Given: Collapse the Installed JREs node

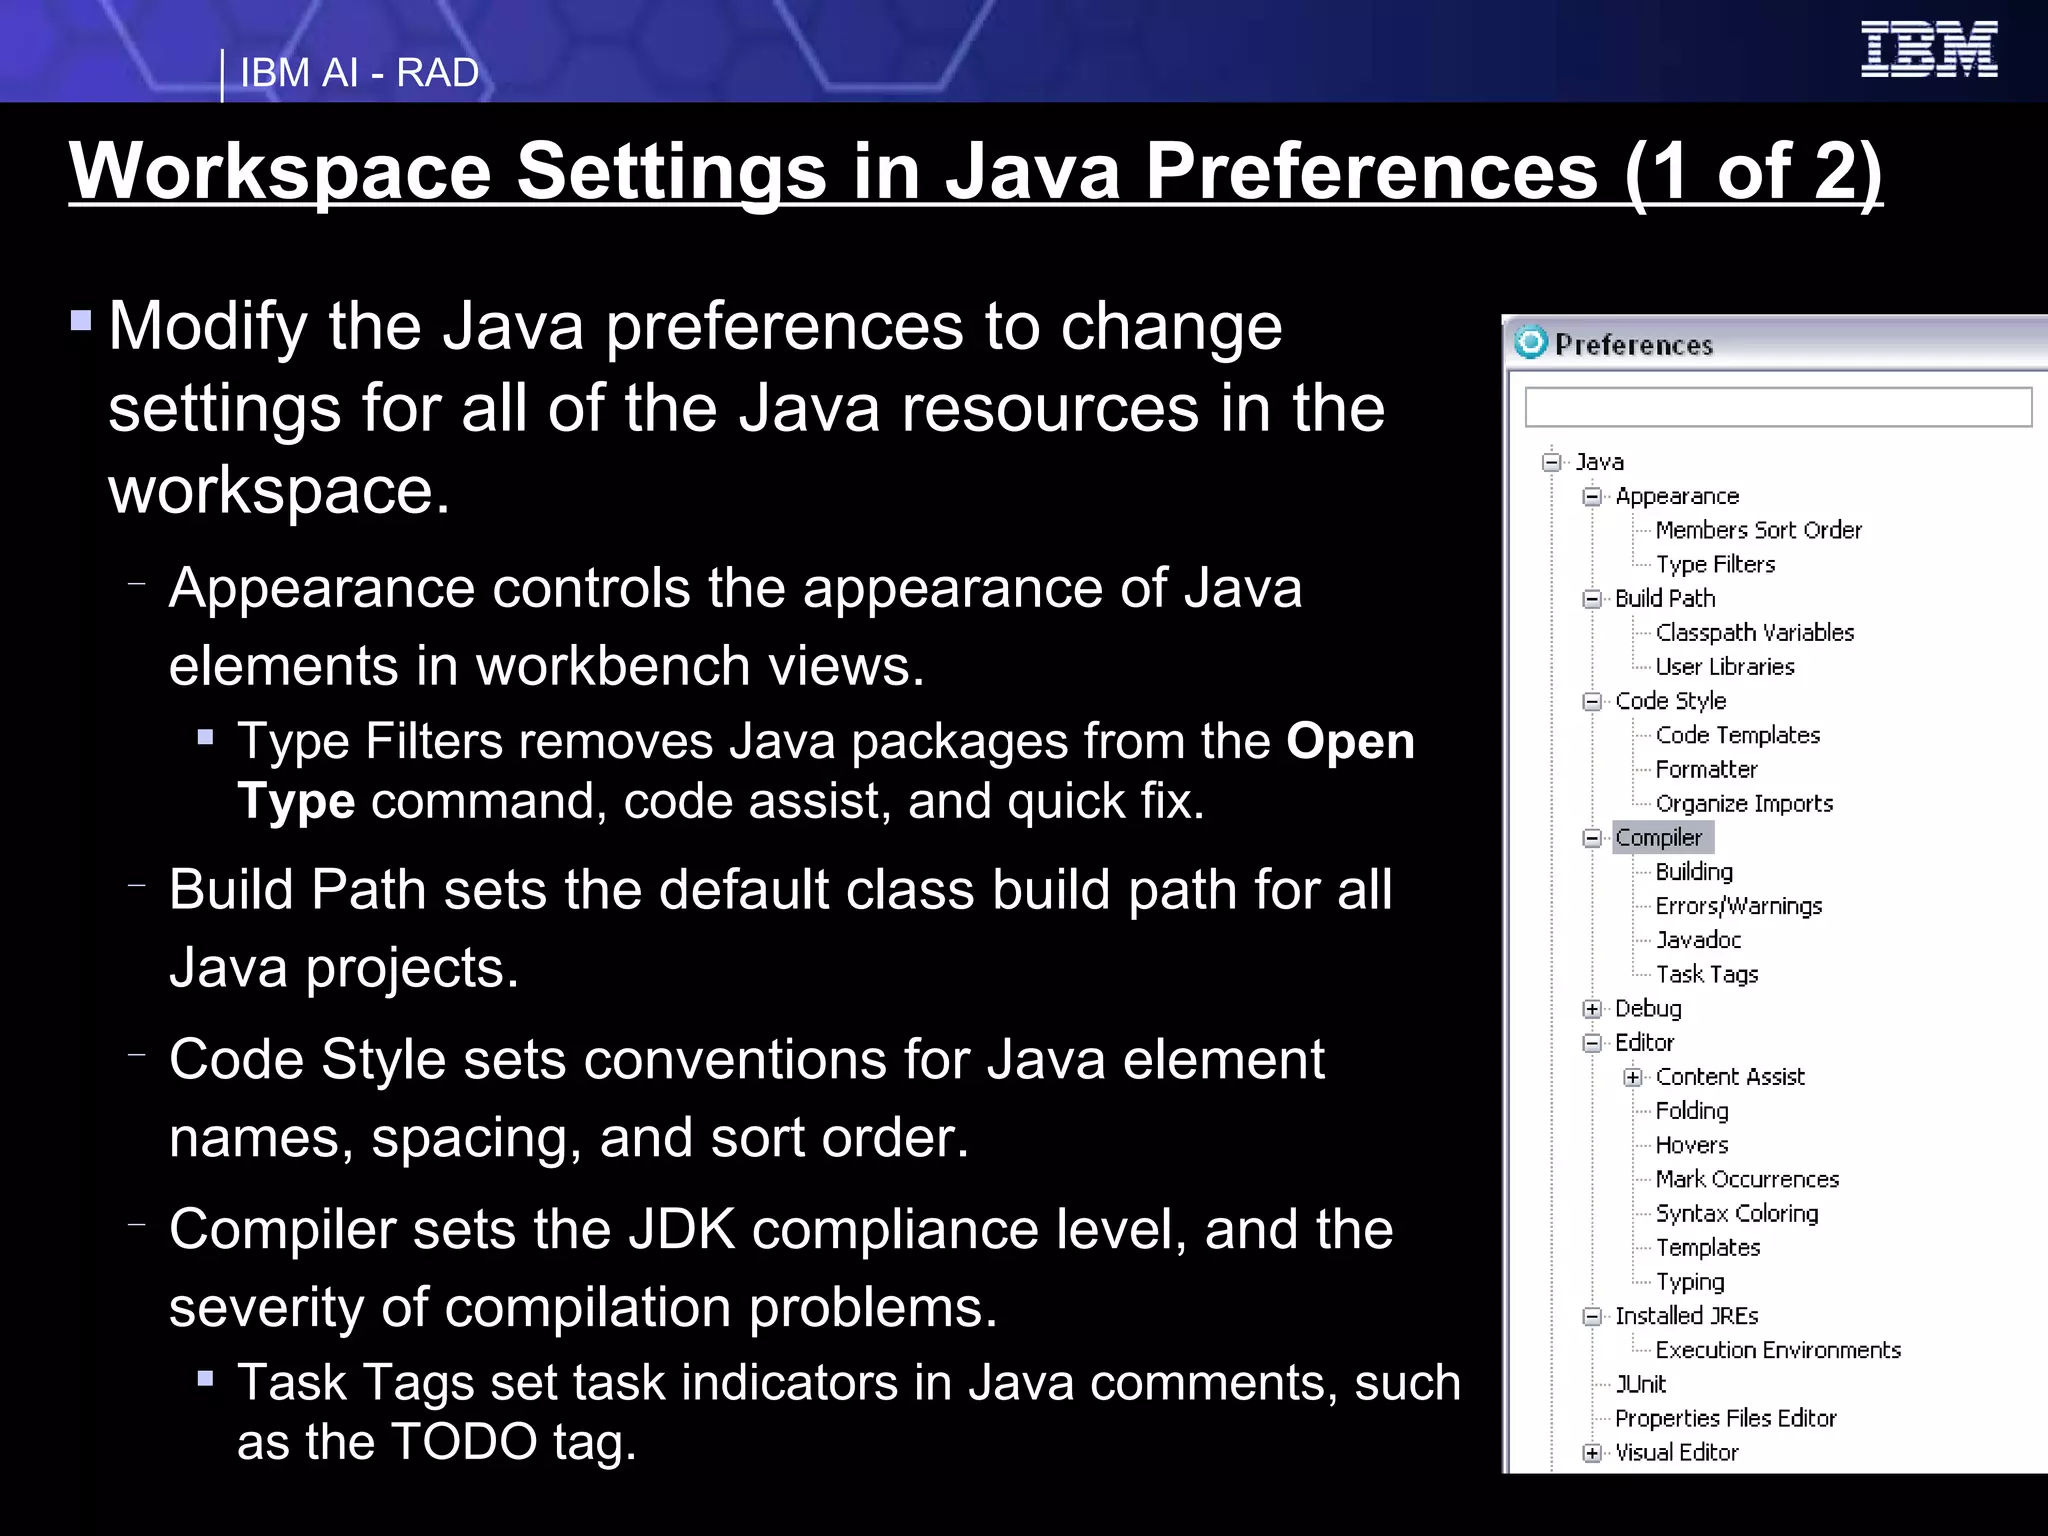Looking at the screenshot, I should click(1592, 1317).
